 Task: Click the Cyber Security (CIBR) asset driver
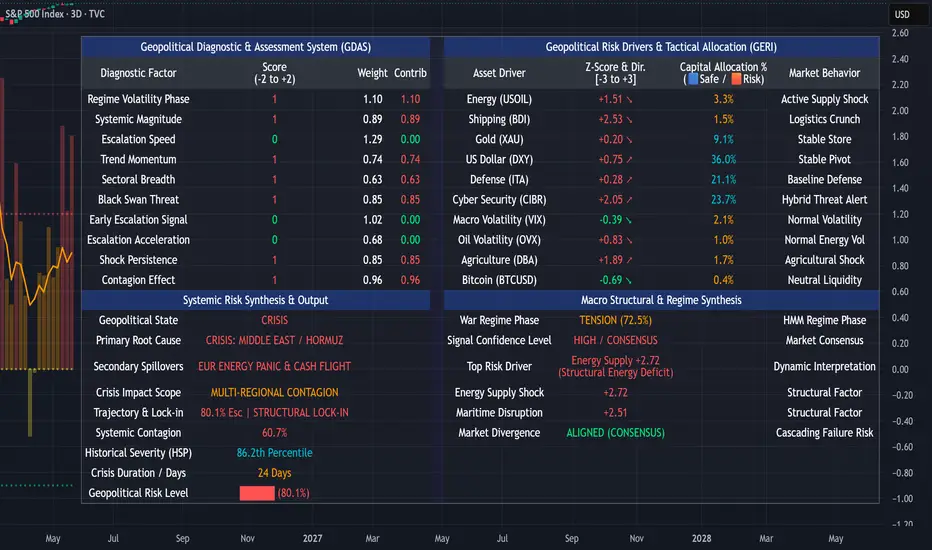(x=499, y=200)
